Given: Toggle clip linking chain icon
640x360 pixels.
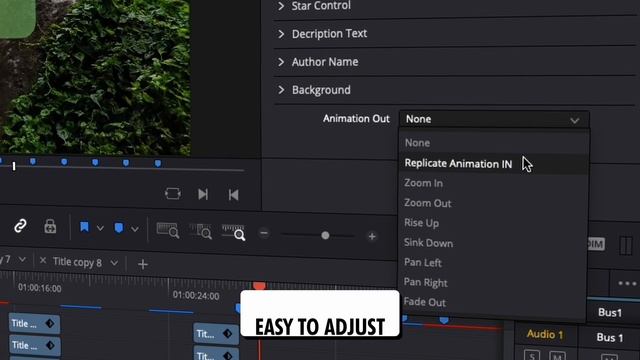Looking at the screenshot, I should coord(20,226).
